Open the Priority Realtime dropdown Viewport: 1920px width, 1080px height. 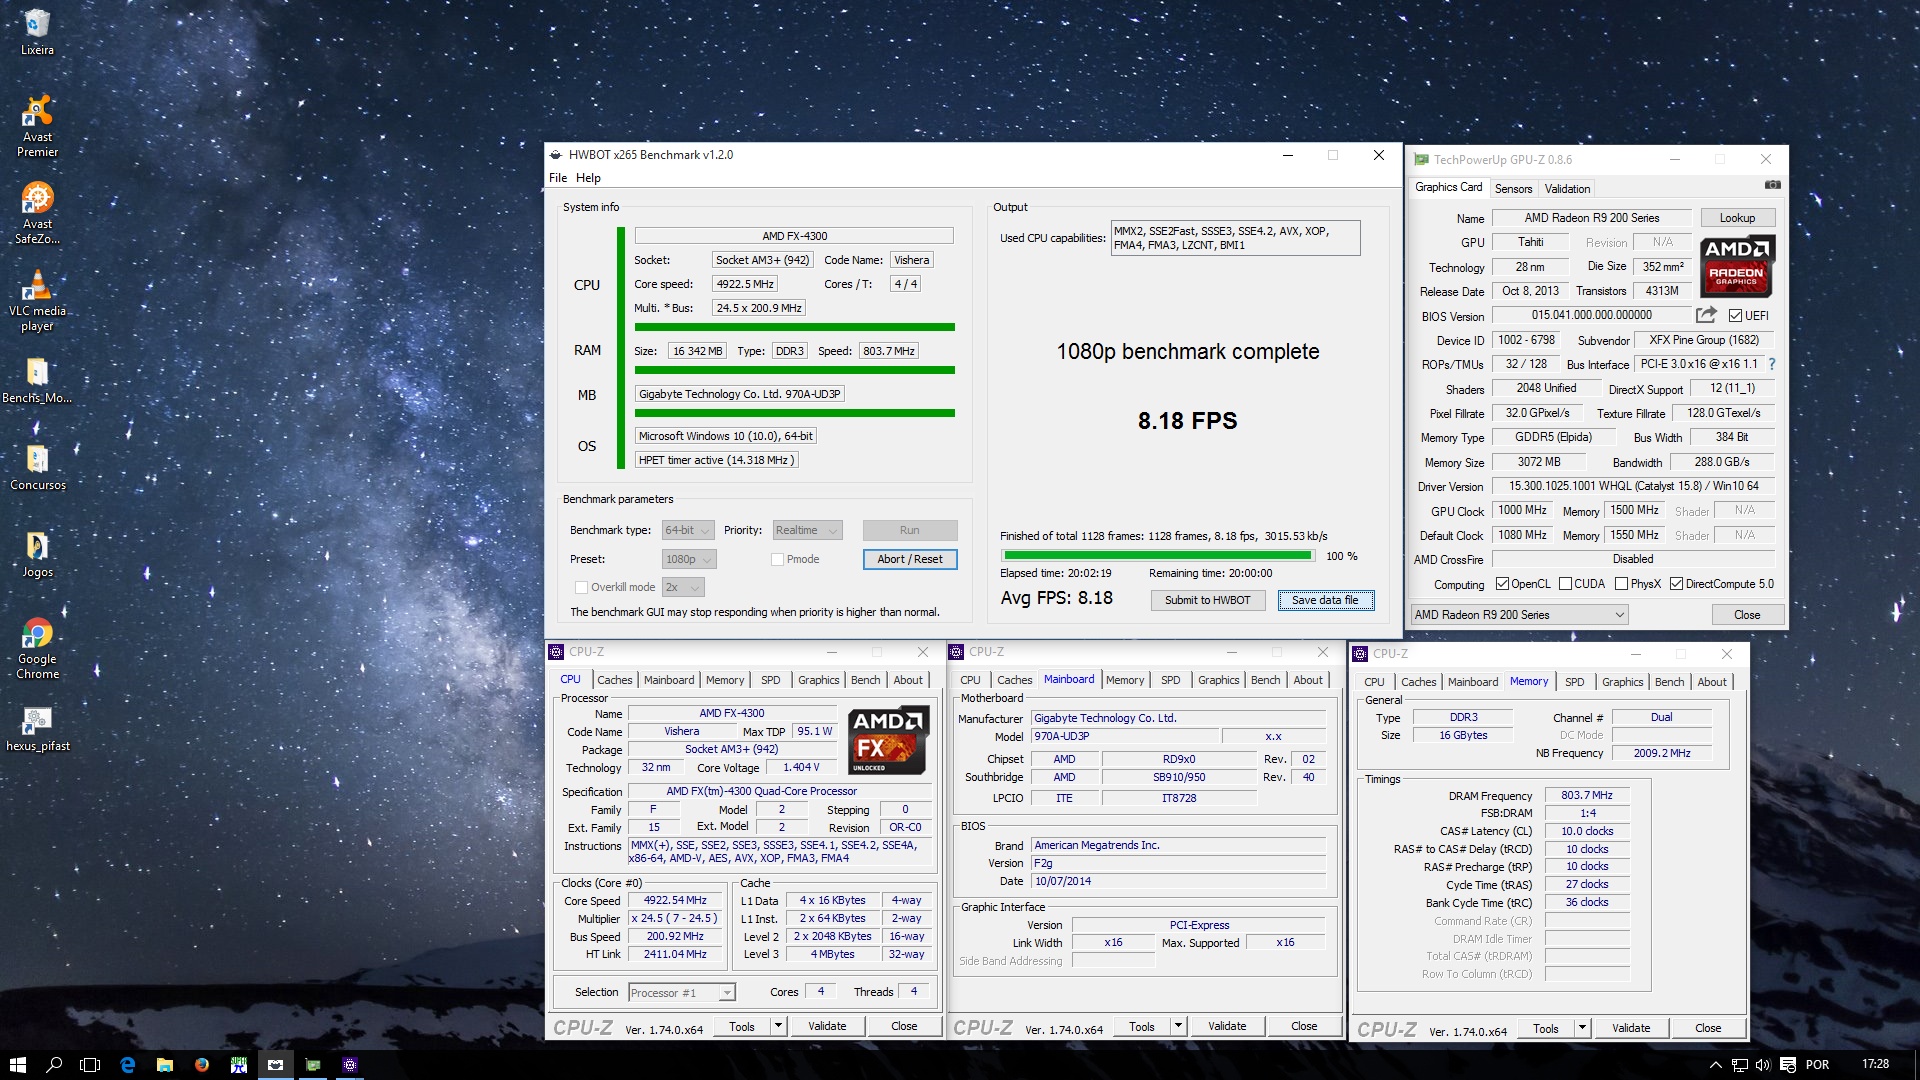(x=806, y=530)
